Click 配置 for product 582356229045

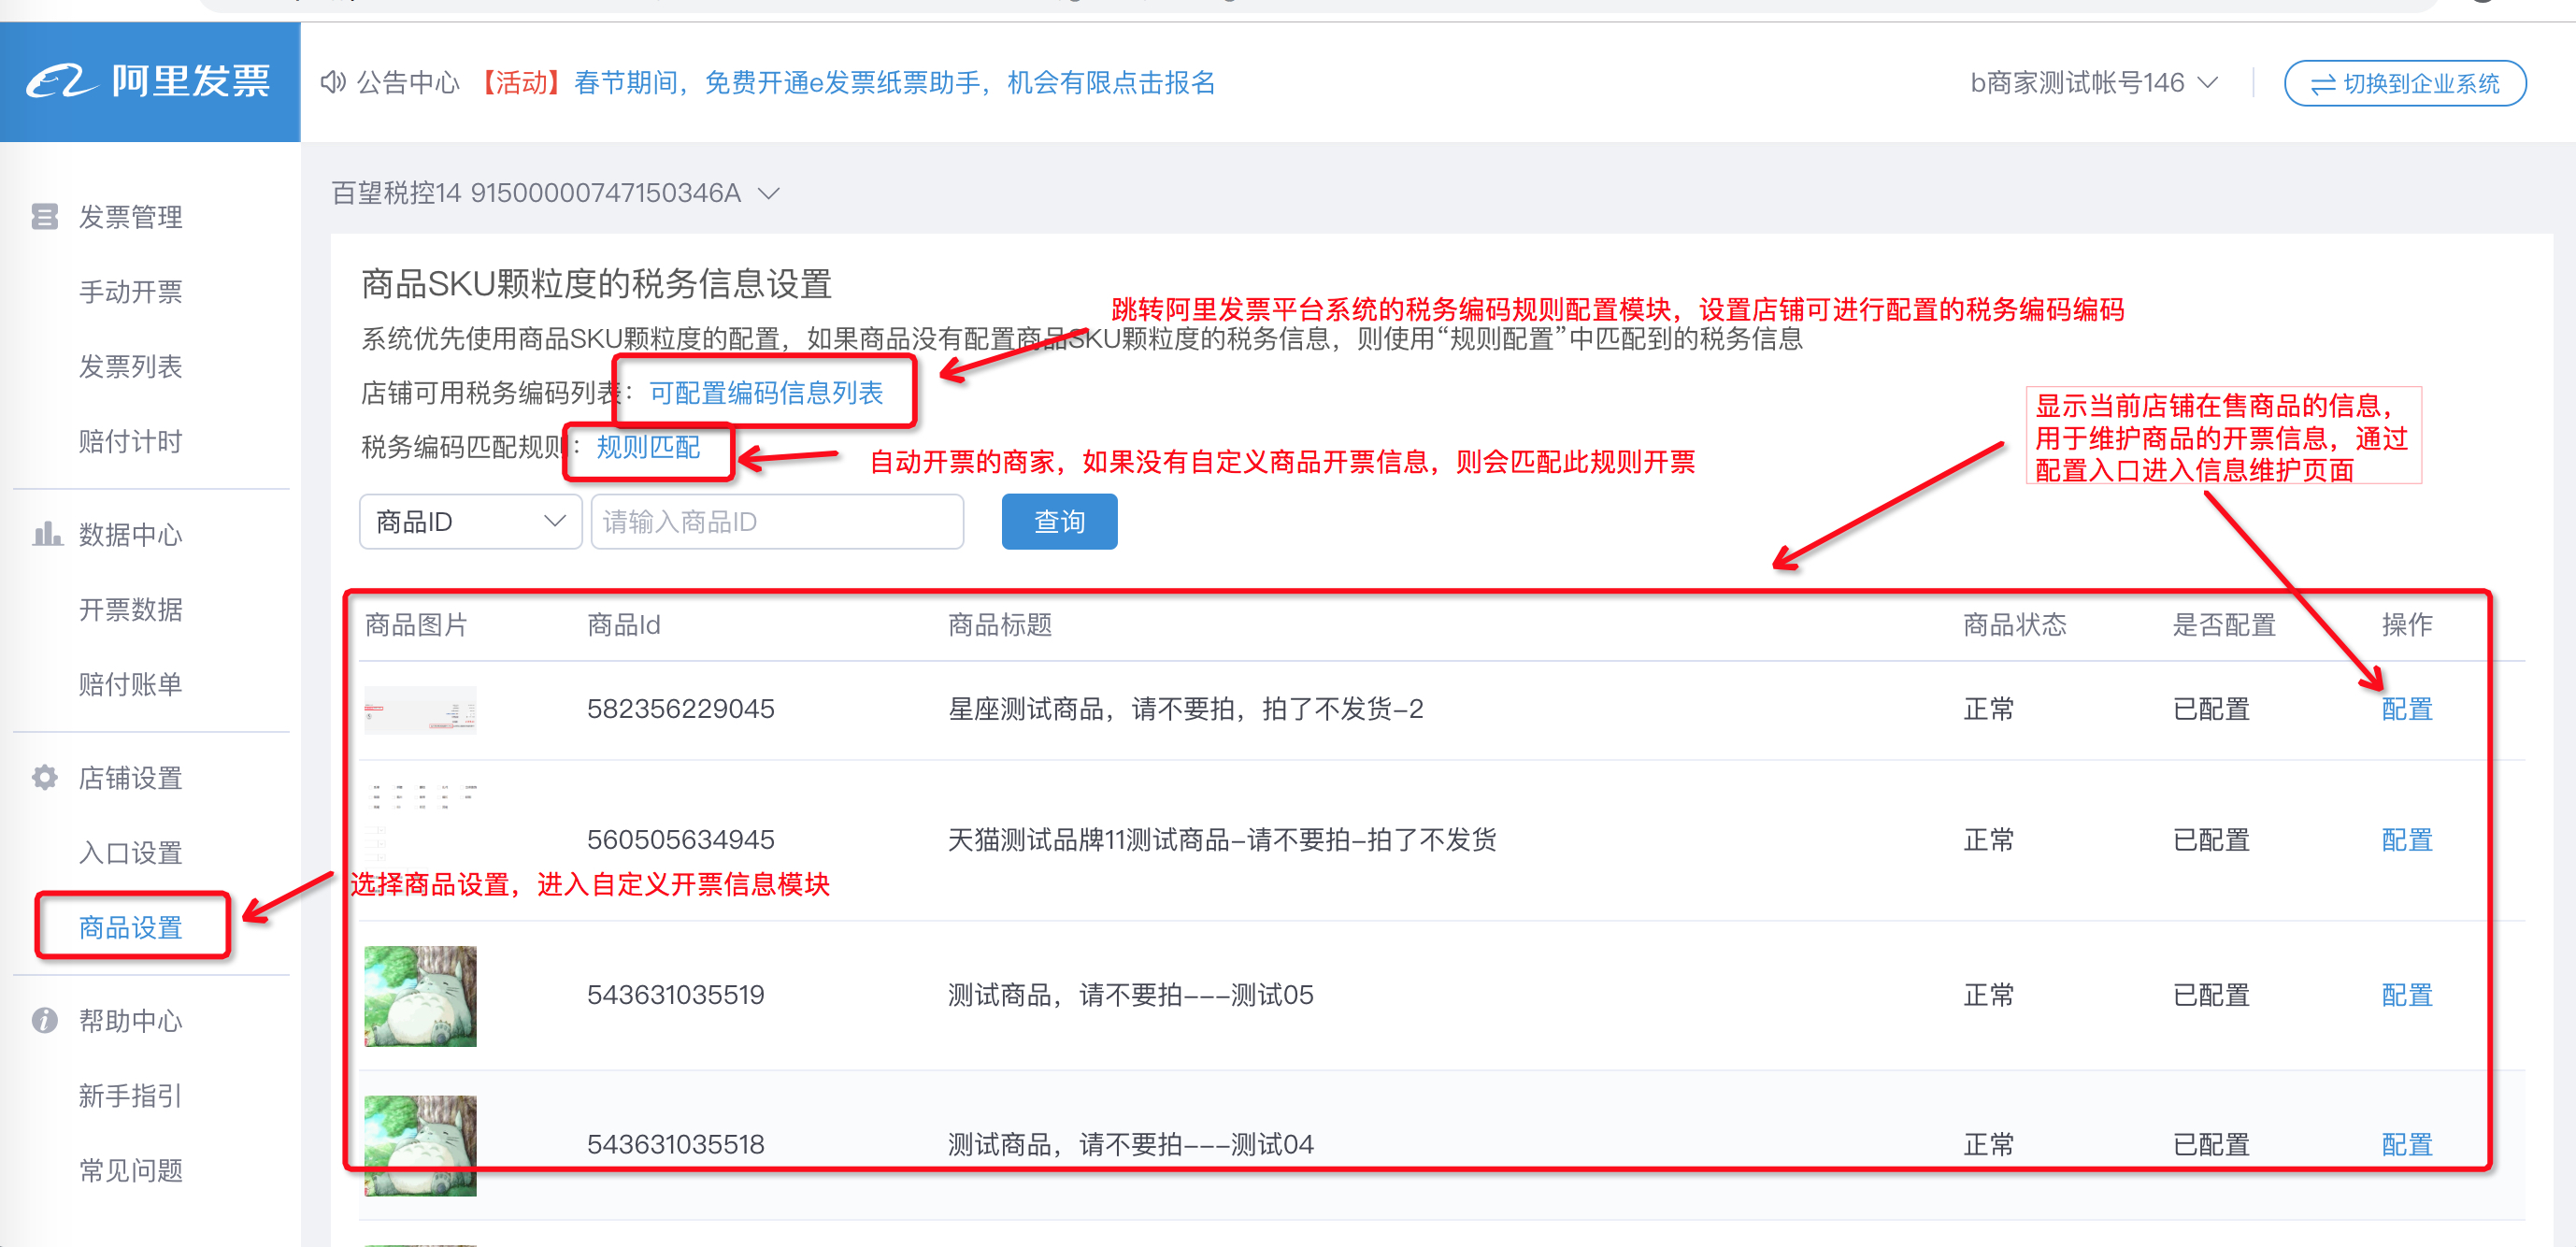[x=2406, y=709]
